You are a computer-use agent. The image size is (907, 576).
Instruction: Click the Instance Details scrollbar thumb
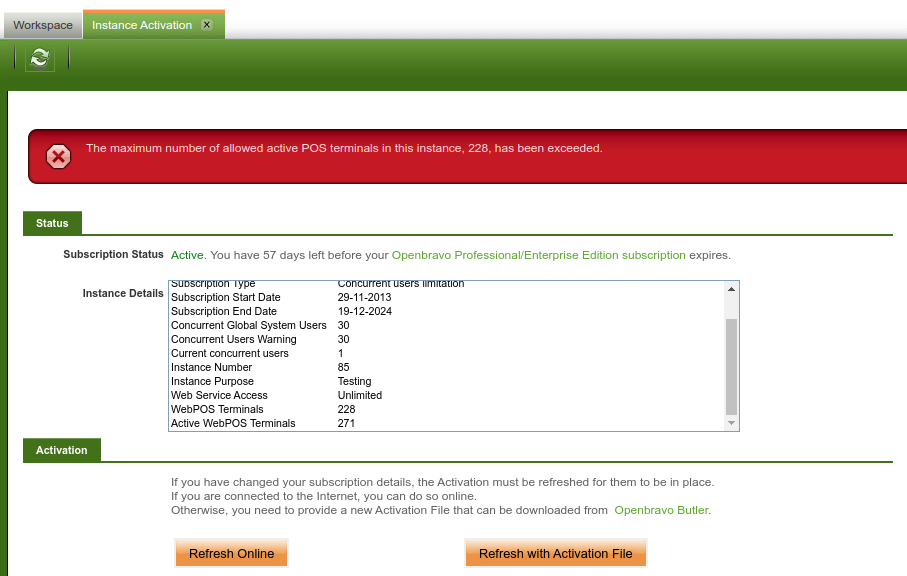(x=731, y=367)
